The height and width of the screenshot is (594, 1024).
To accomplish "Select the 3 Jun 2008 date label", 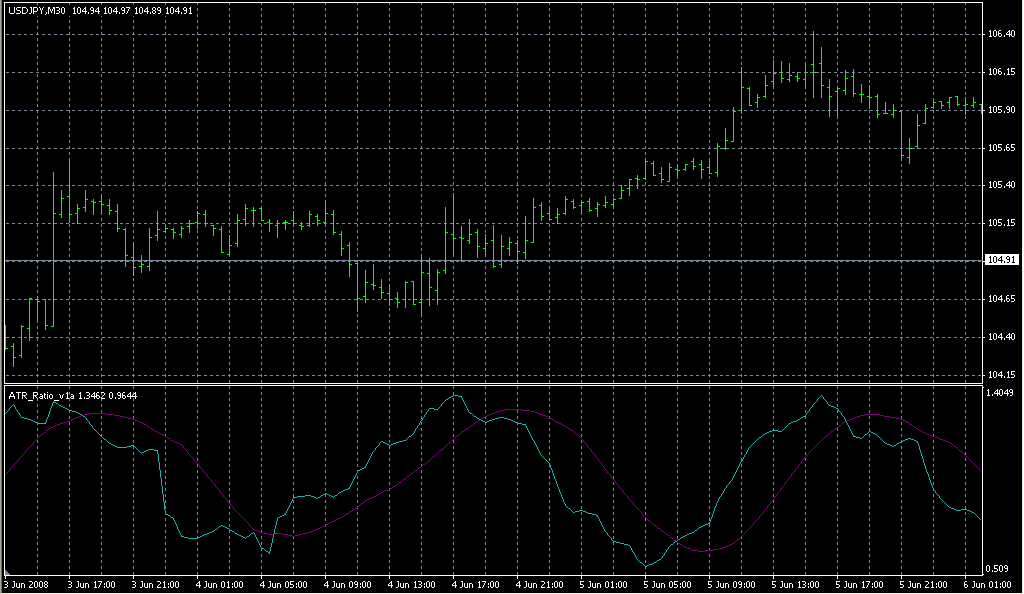I will point(27,584).
